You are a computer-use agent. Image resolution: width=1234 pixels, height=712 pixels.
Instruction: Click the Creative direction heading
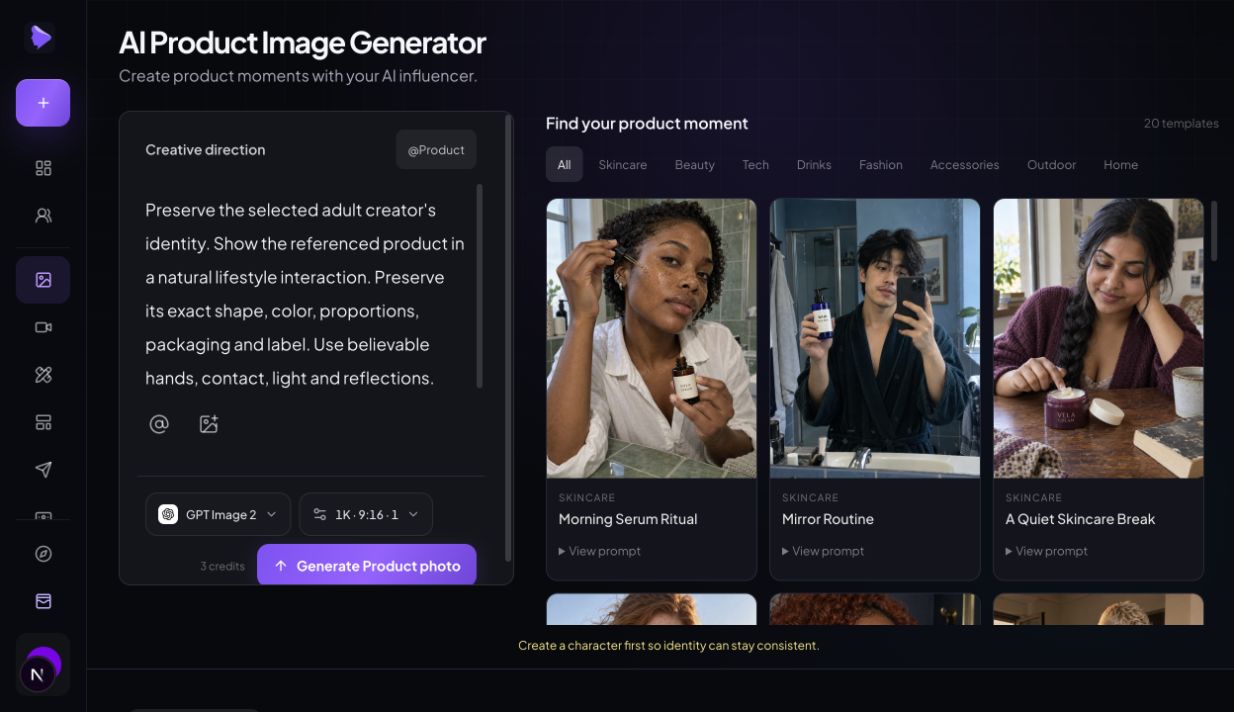pos(205,150)
